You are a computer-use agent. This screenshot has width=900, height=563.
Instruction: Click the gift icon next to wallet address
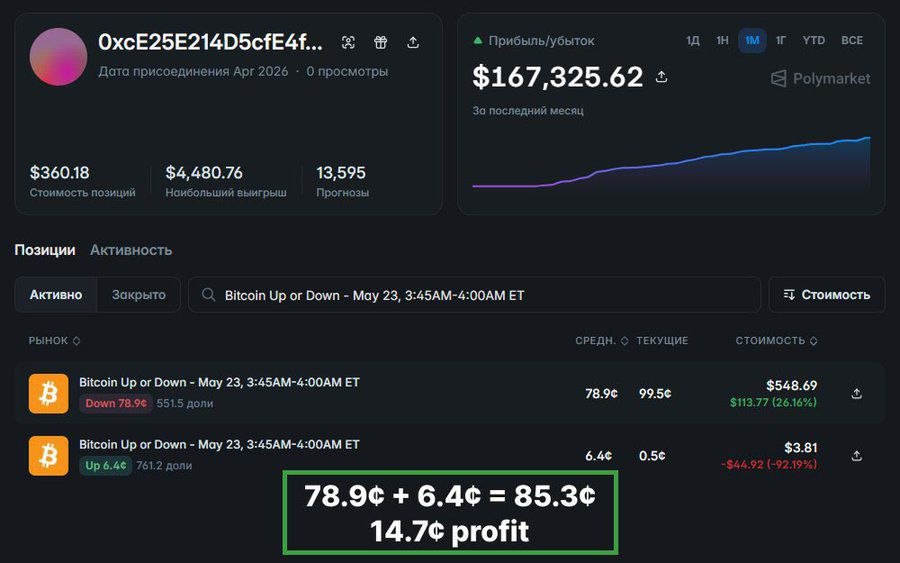pos(381,42)
